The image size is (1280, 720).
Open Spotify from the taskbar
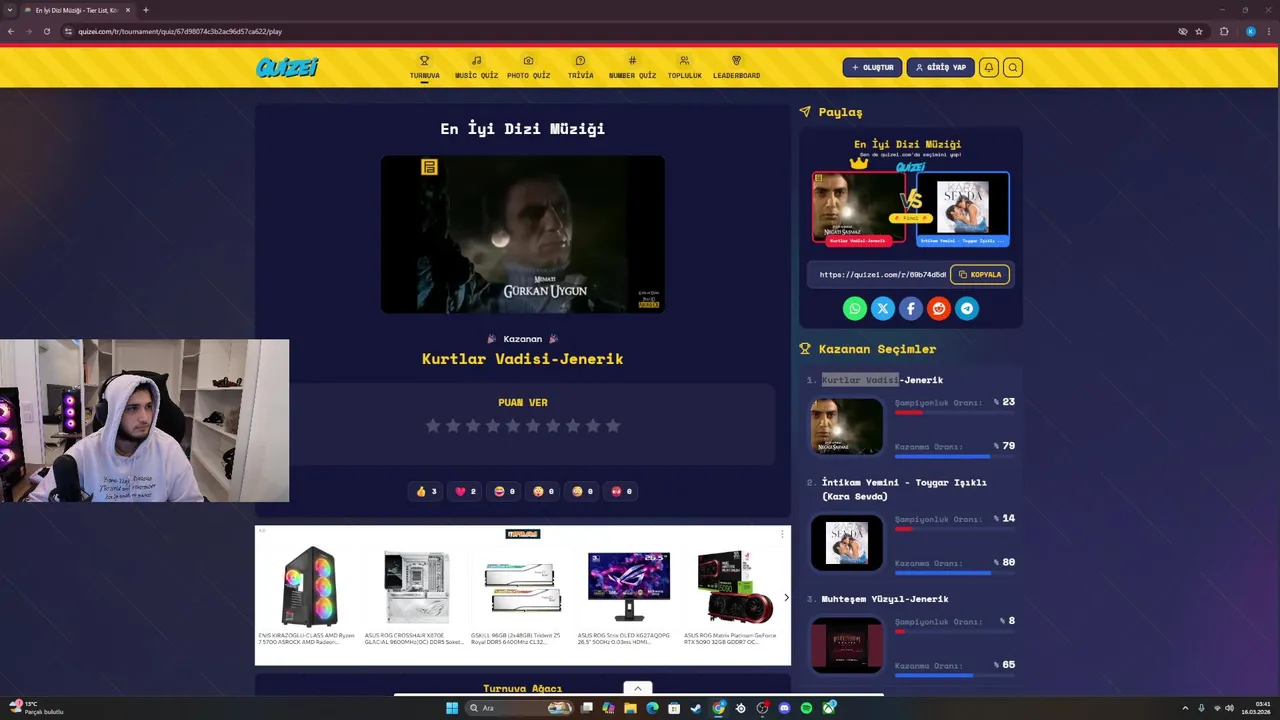(x=806, y=708)
